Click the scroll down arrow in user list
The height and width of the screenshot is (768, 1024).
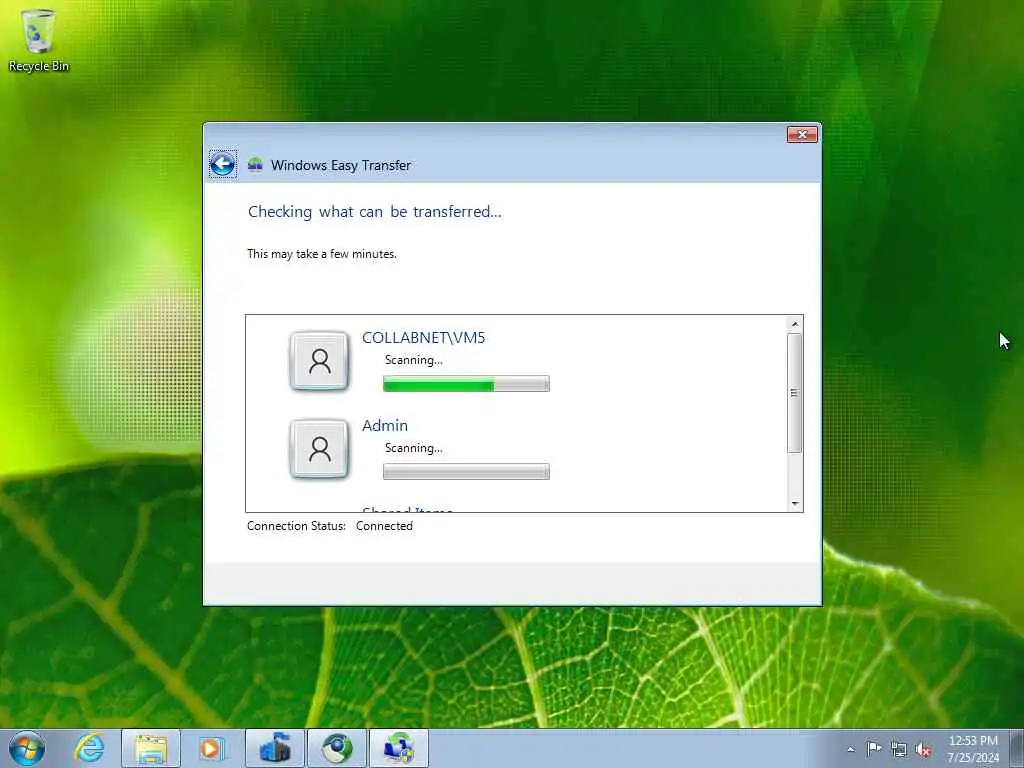pyautogui.click(x=794, y=504)
